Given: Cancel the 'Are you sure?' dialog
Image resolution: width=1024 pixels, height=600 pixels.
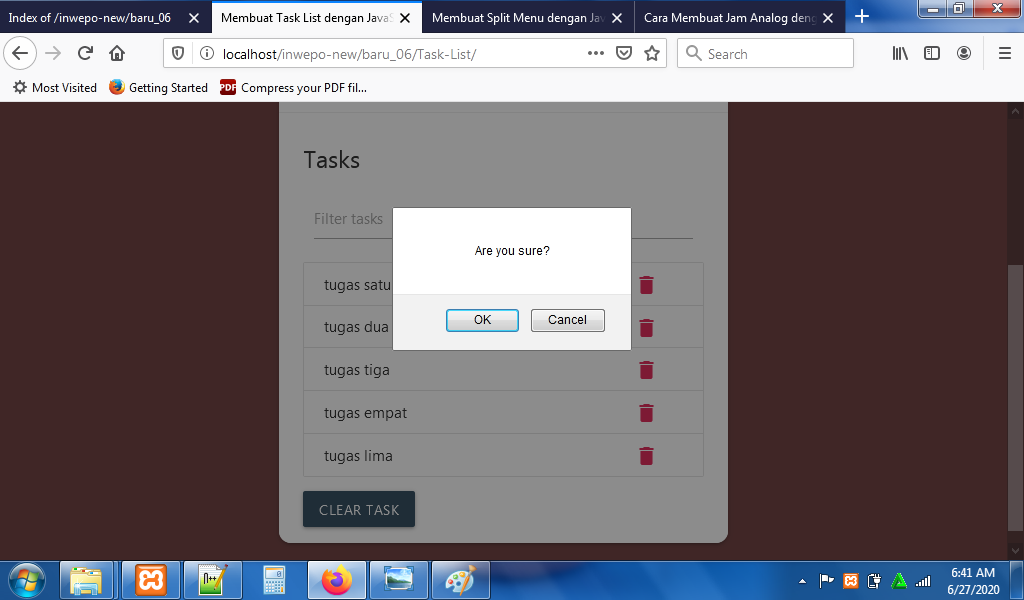Looking at the screenshot, I should click(x=568, y=320).
